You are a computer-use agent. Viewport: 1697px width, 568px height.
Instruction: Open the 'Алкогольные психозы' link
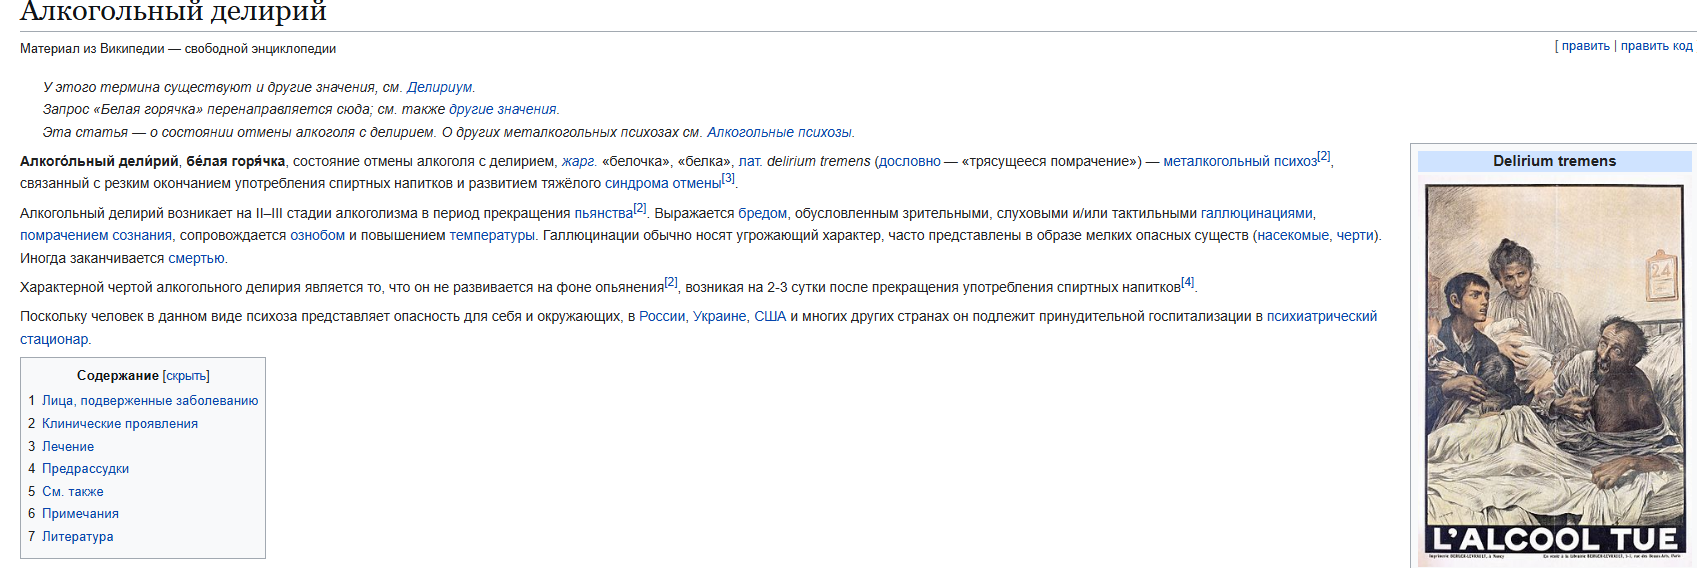tap(779, 133)
